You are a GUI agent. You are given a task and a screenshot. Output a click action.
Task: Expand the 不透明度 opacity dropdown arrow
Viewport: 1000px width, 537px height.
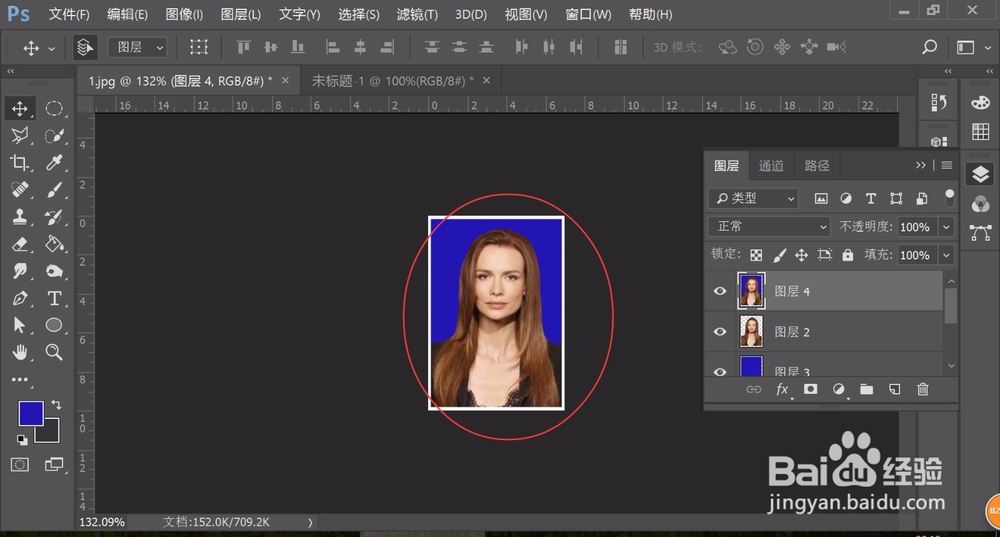tap(947, 227)
